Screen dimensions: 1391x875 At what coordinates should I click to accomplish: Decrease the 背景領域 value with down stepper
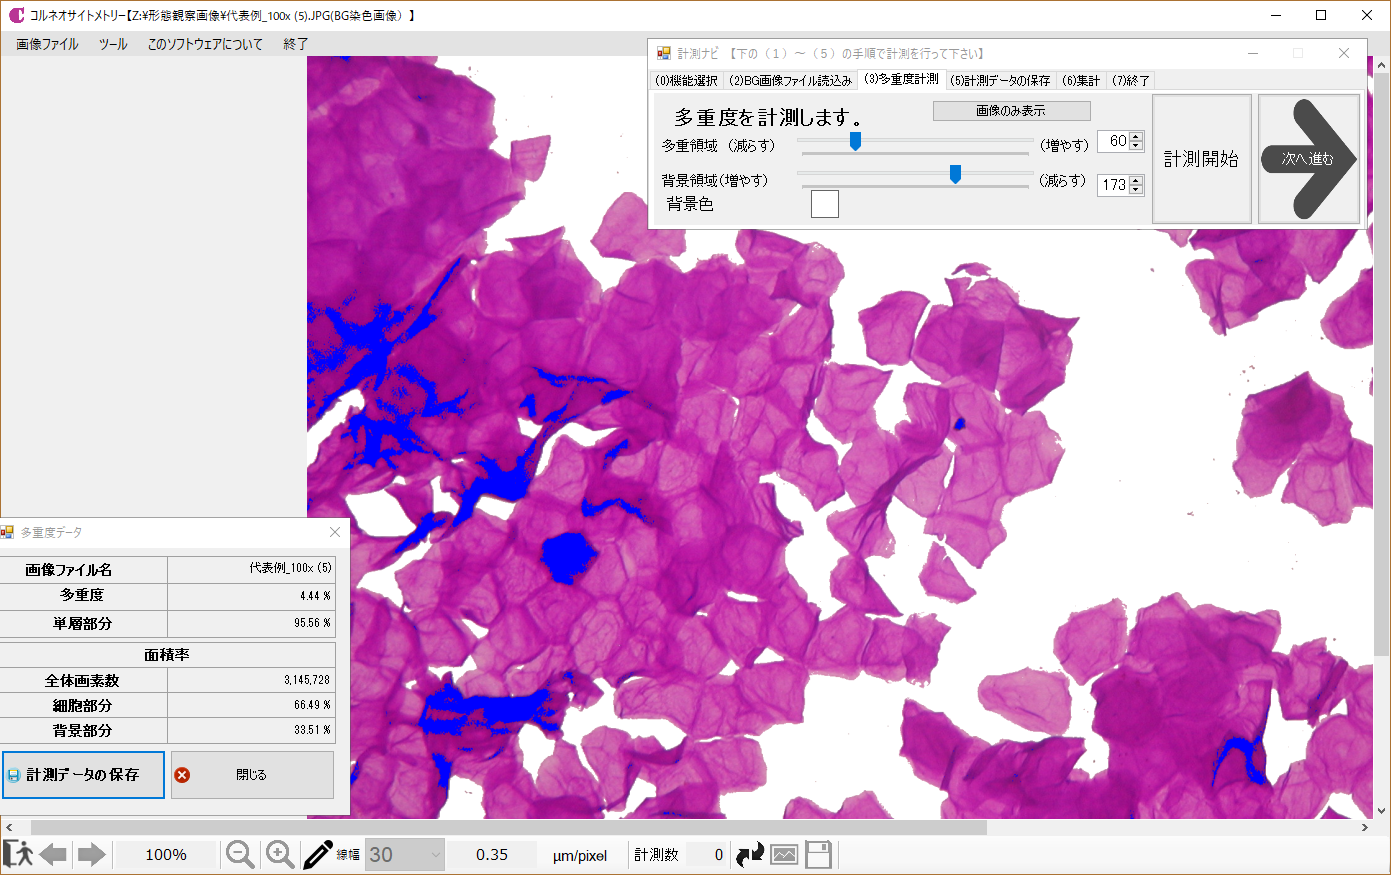click(1136, 189)
